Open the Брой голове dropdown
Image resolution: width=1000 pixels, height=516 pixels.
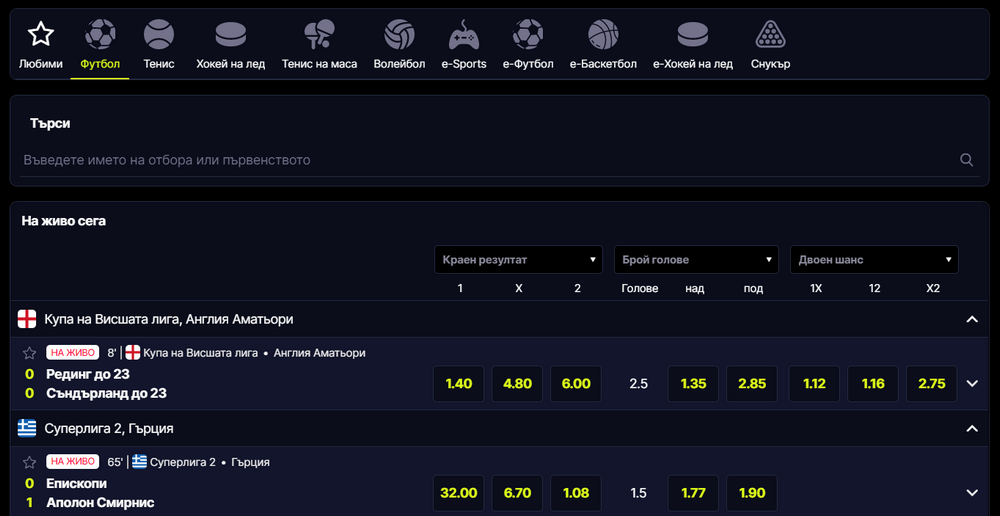click(x=696, y=260)
